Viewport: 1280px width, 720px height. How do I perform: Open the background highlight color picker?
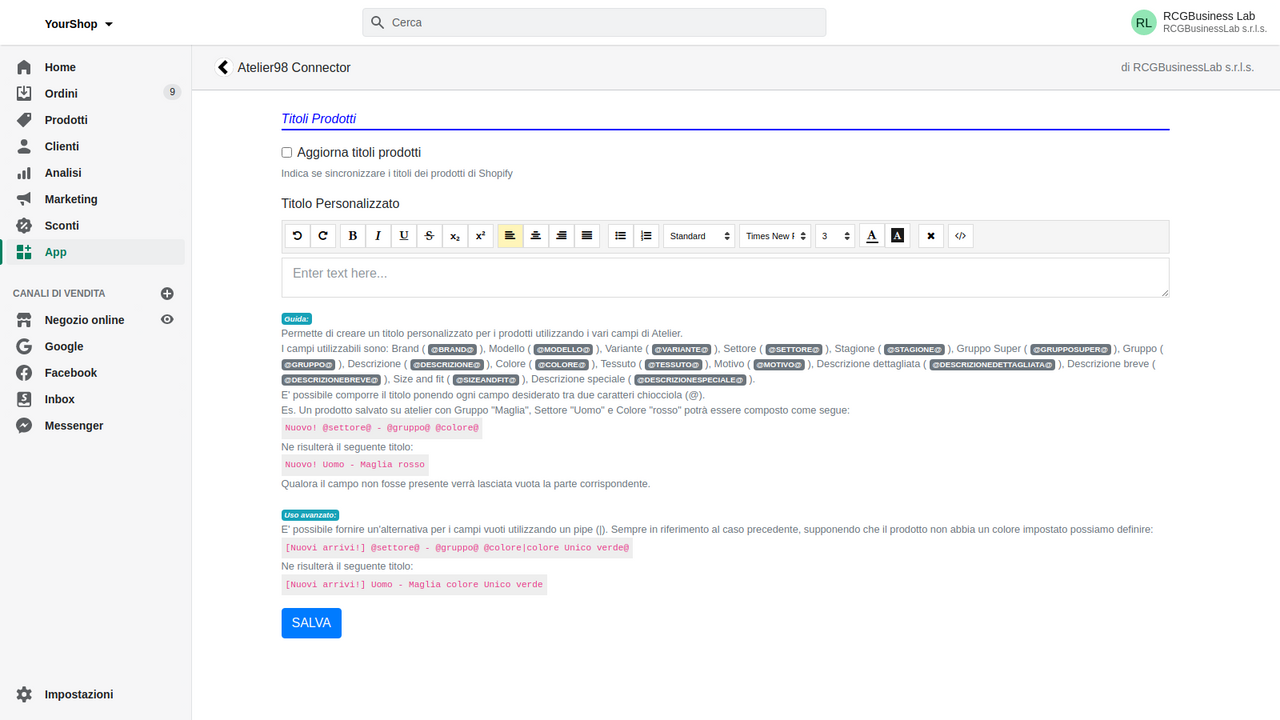click(897, 236)
